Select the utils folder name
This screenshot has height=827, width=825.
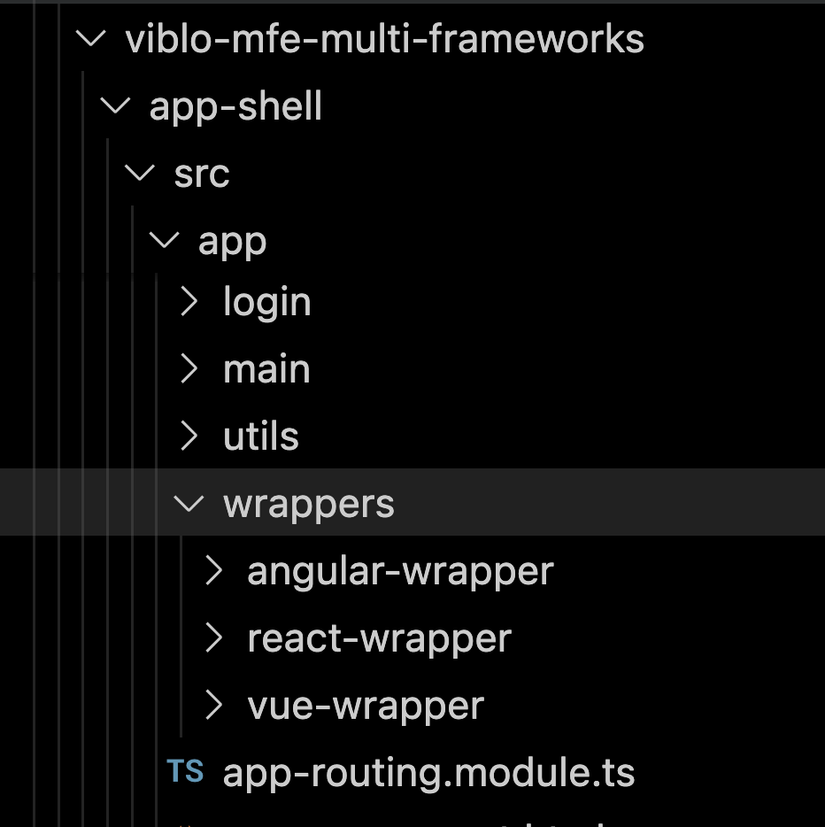coord(260,436)
